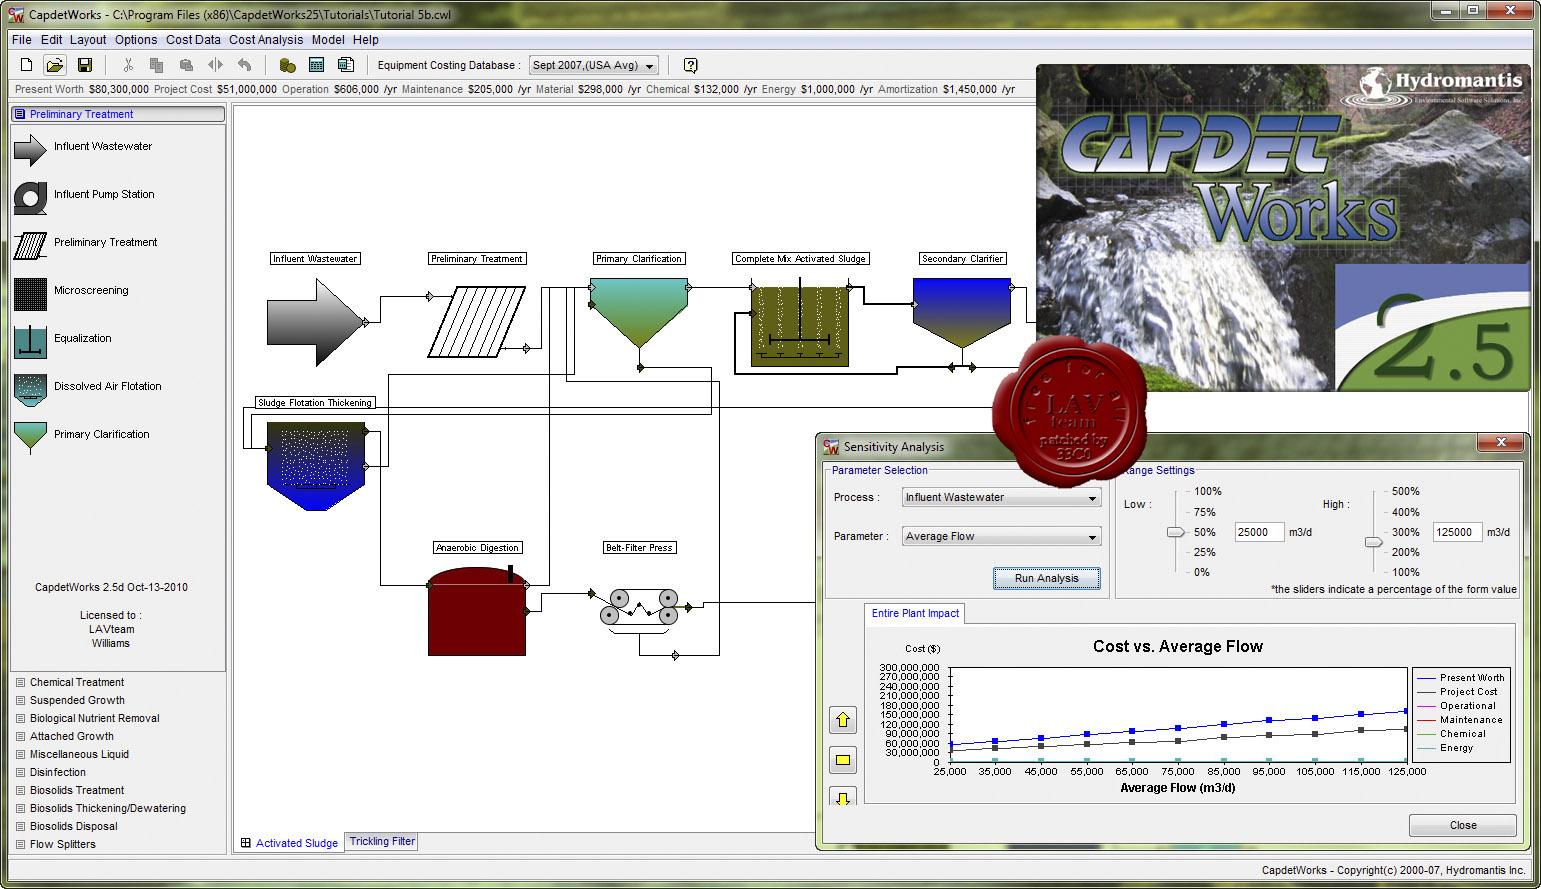Open a file with the folder toolbar icon

55,65
